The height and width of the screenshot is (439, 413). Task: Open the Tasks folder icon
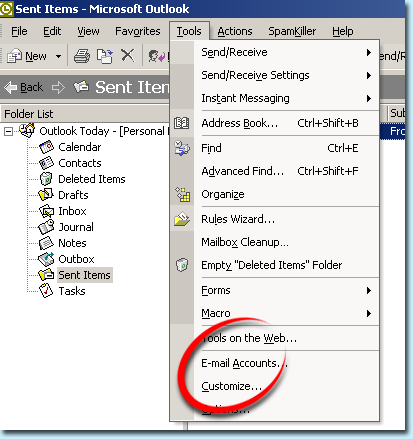coord(46,291)
